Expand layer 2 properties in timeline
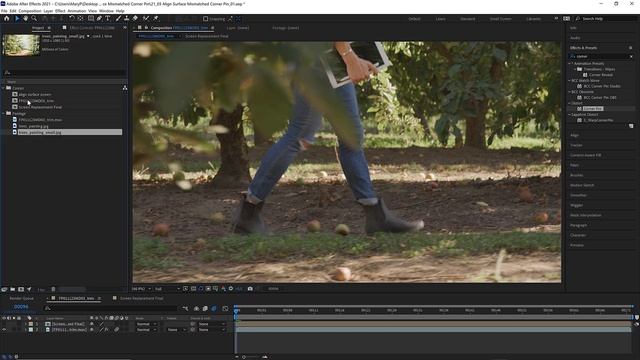Image resolution: width=640 pixels, height=360 pixels. [x=25, y=330]
